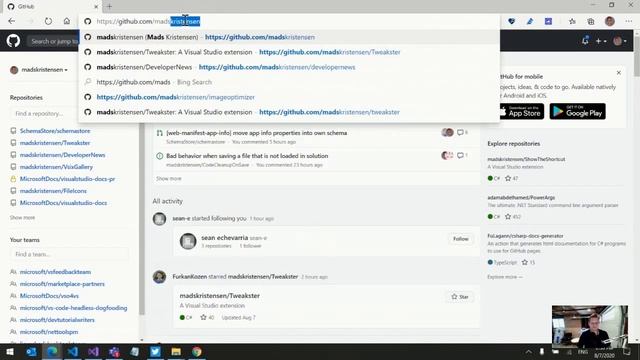Open Chrome from the taskbar

point(197,352)
